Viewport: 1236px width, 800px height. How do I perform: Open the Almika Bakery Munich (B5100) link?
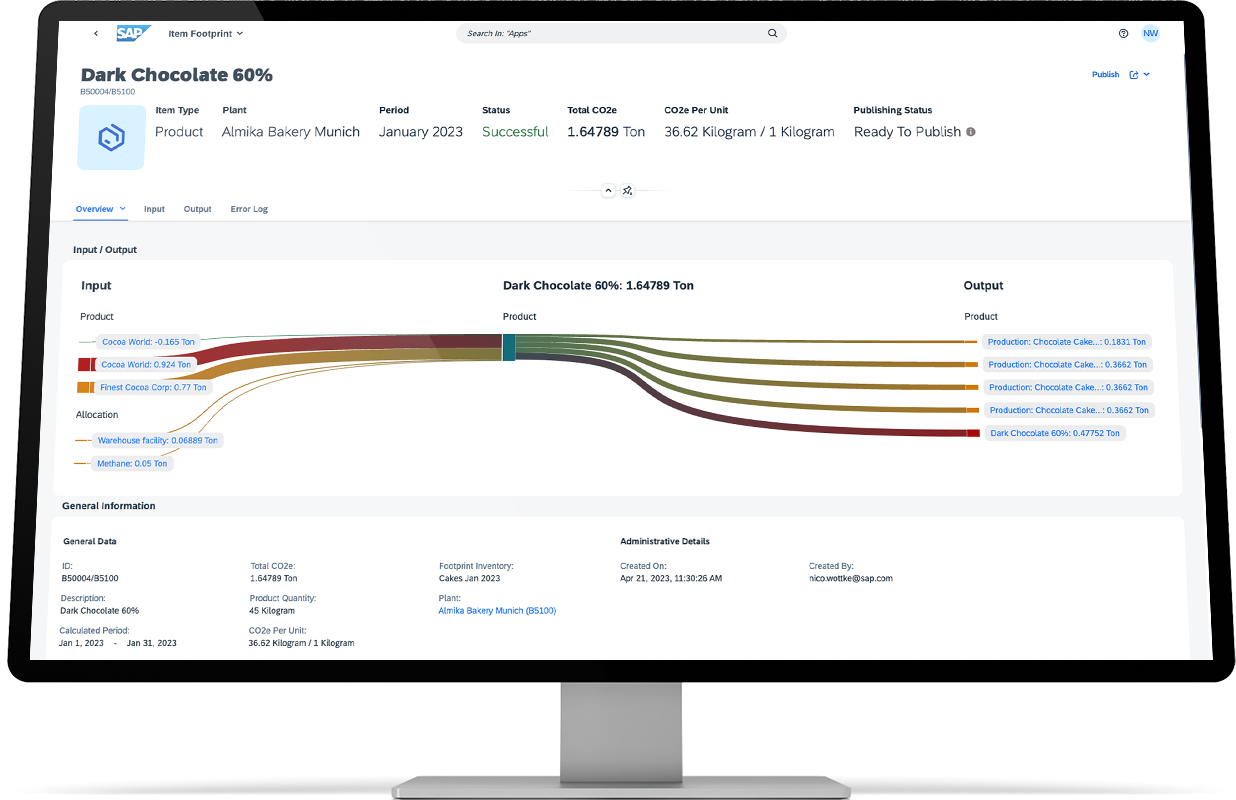497,610
